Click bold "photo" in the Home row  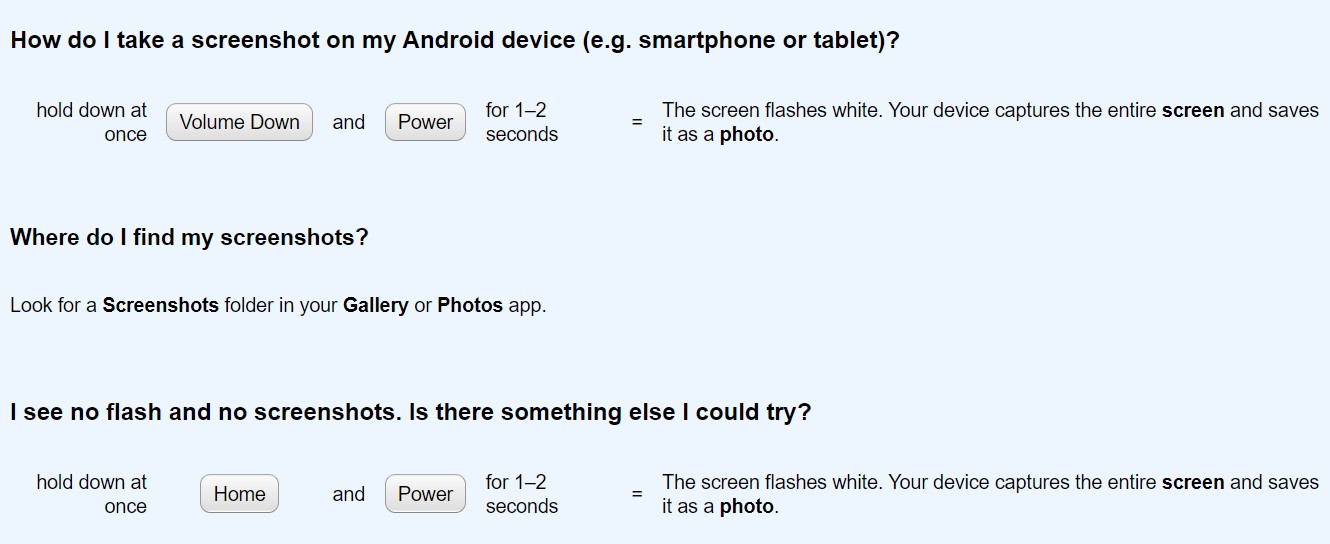click(746, 506)
